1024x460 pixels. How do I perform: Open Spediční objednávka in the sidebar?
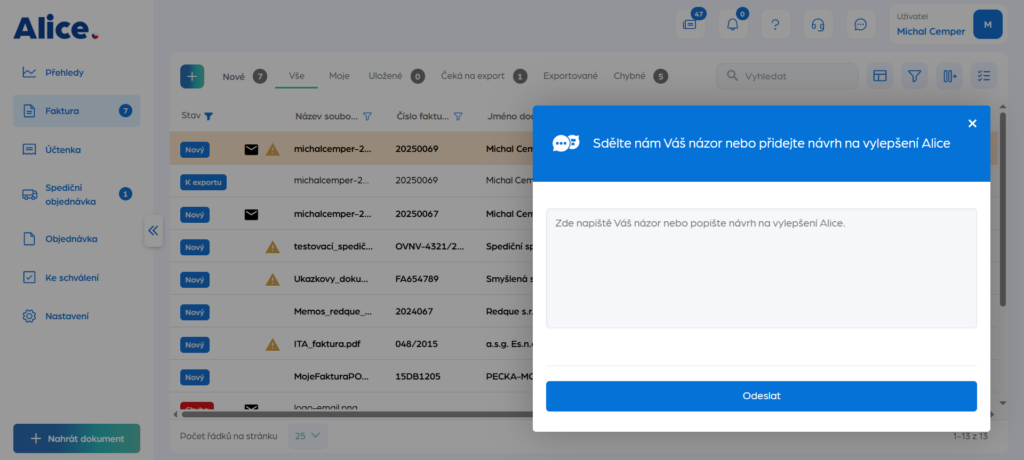coord(76,194)
